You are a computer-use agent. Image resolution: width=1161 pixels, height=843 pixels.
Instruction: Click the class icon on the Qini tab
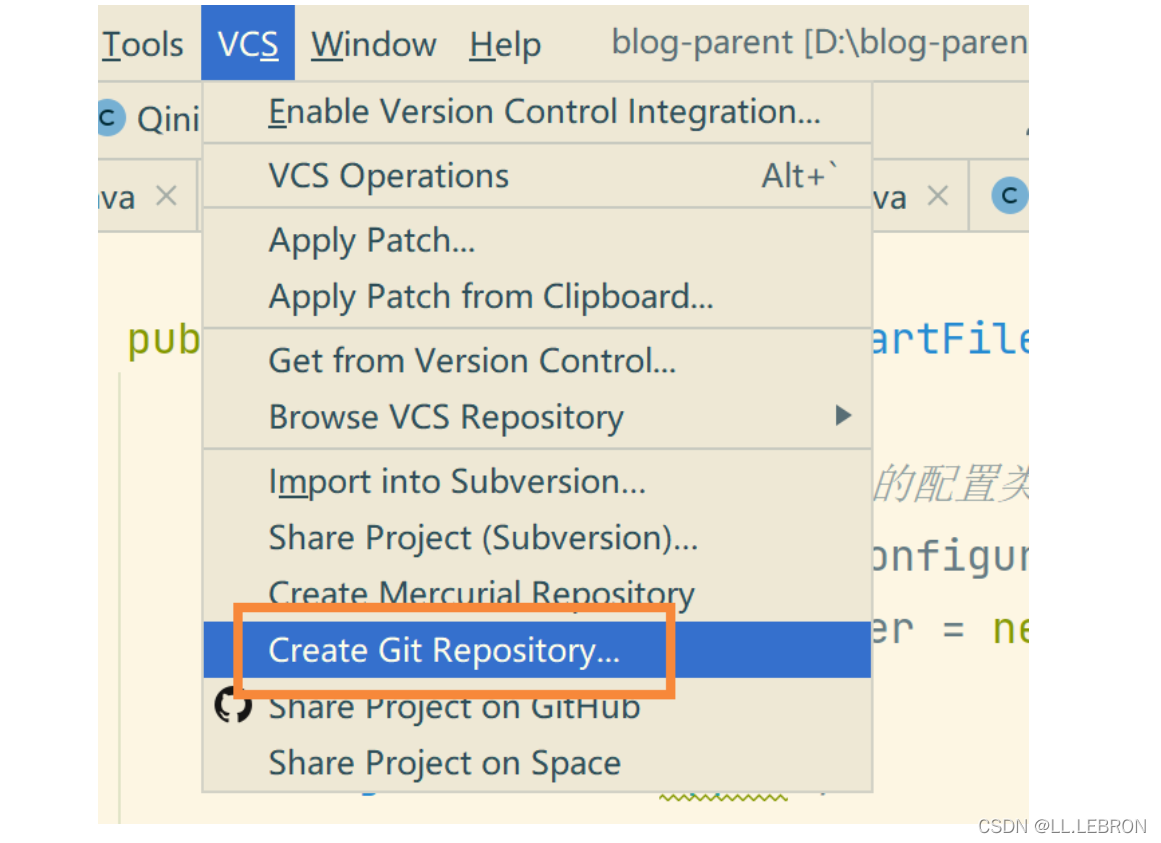(x=110, y=118)
